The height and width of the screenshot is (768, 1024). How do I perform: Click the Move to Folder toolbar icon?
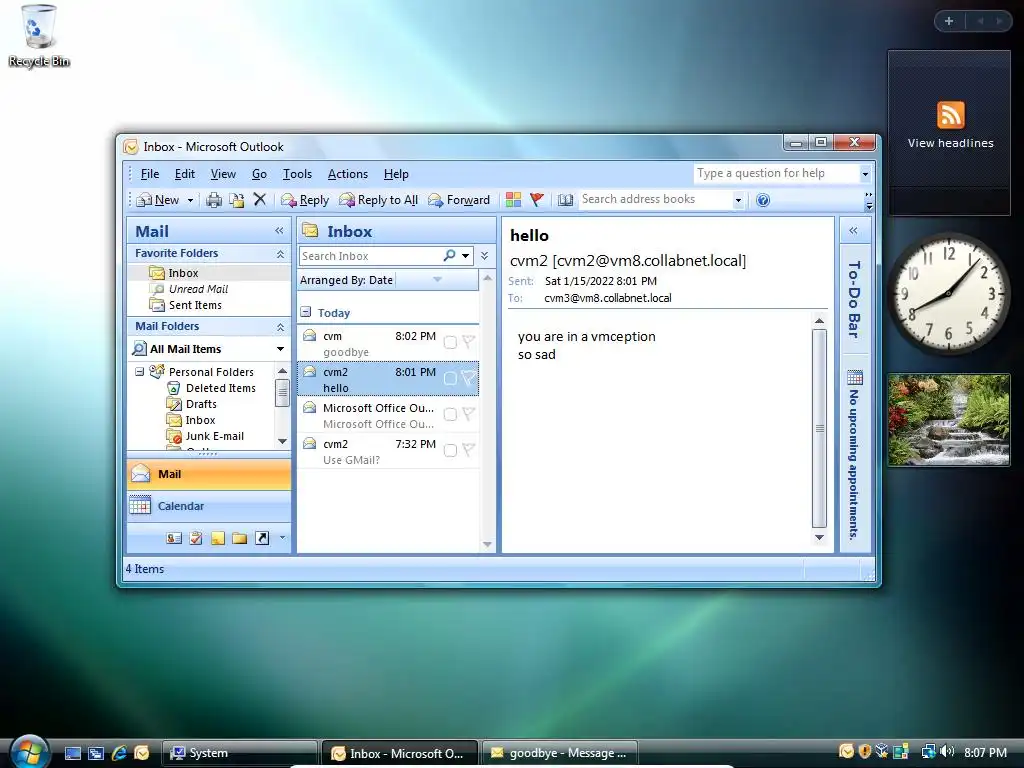click(x=236, y=200)
